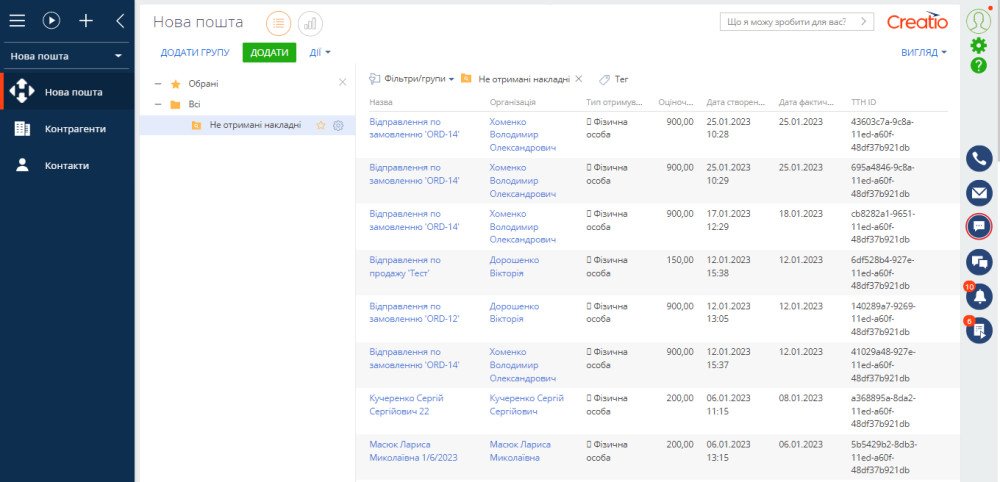Click the plus quick-add icon
1000x482 pixels.
tap(85, 21)
